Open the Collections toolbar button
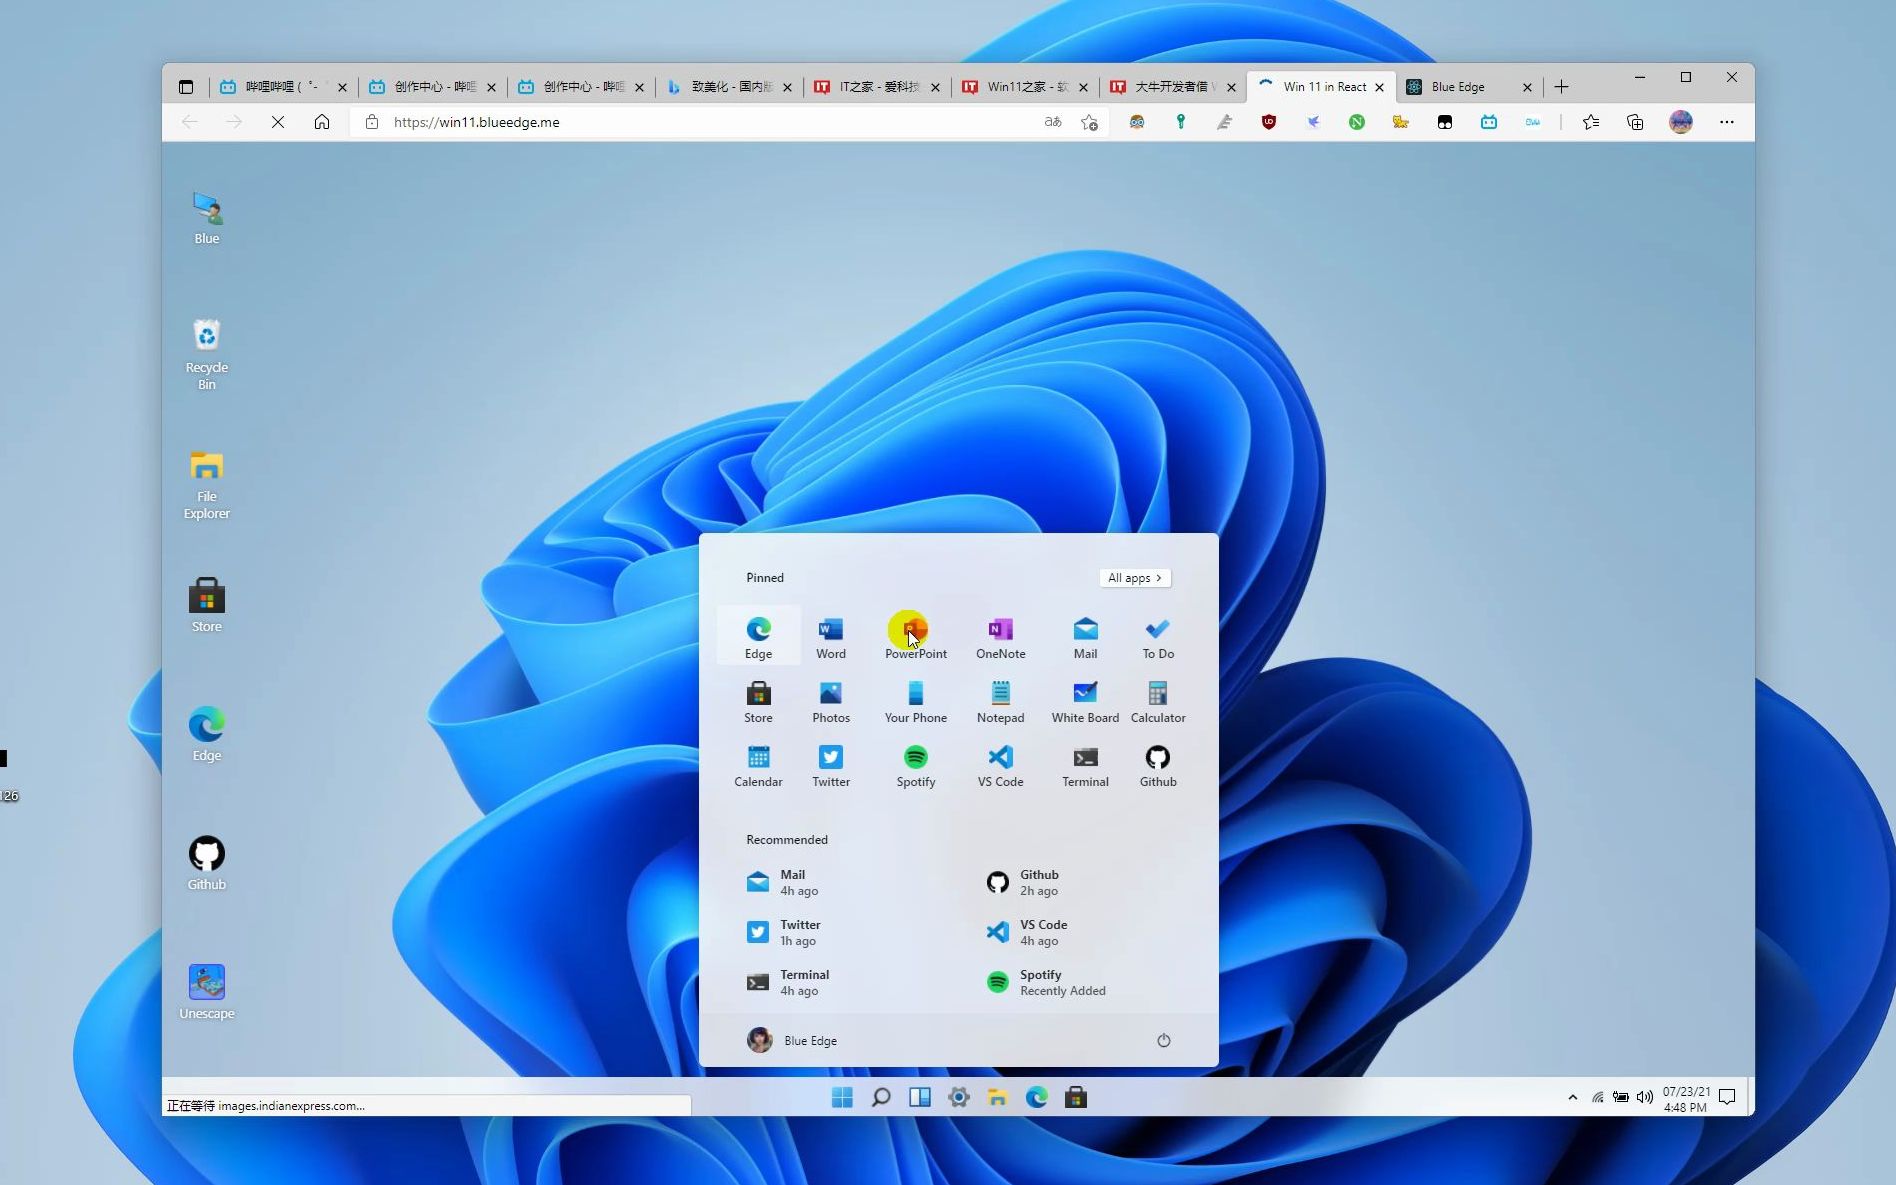 [1635, 122]
